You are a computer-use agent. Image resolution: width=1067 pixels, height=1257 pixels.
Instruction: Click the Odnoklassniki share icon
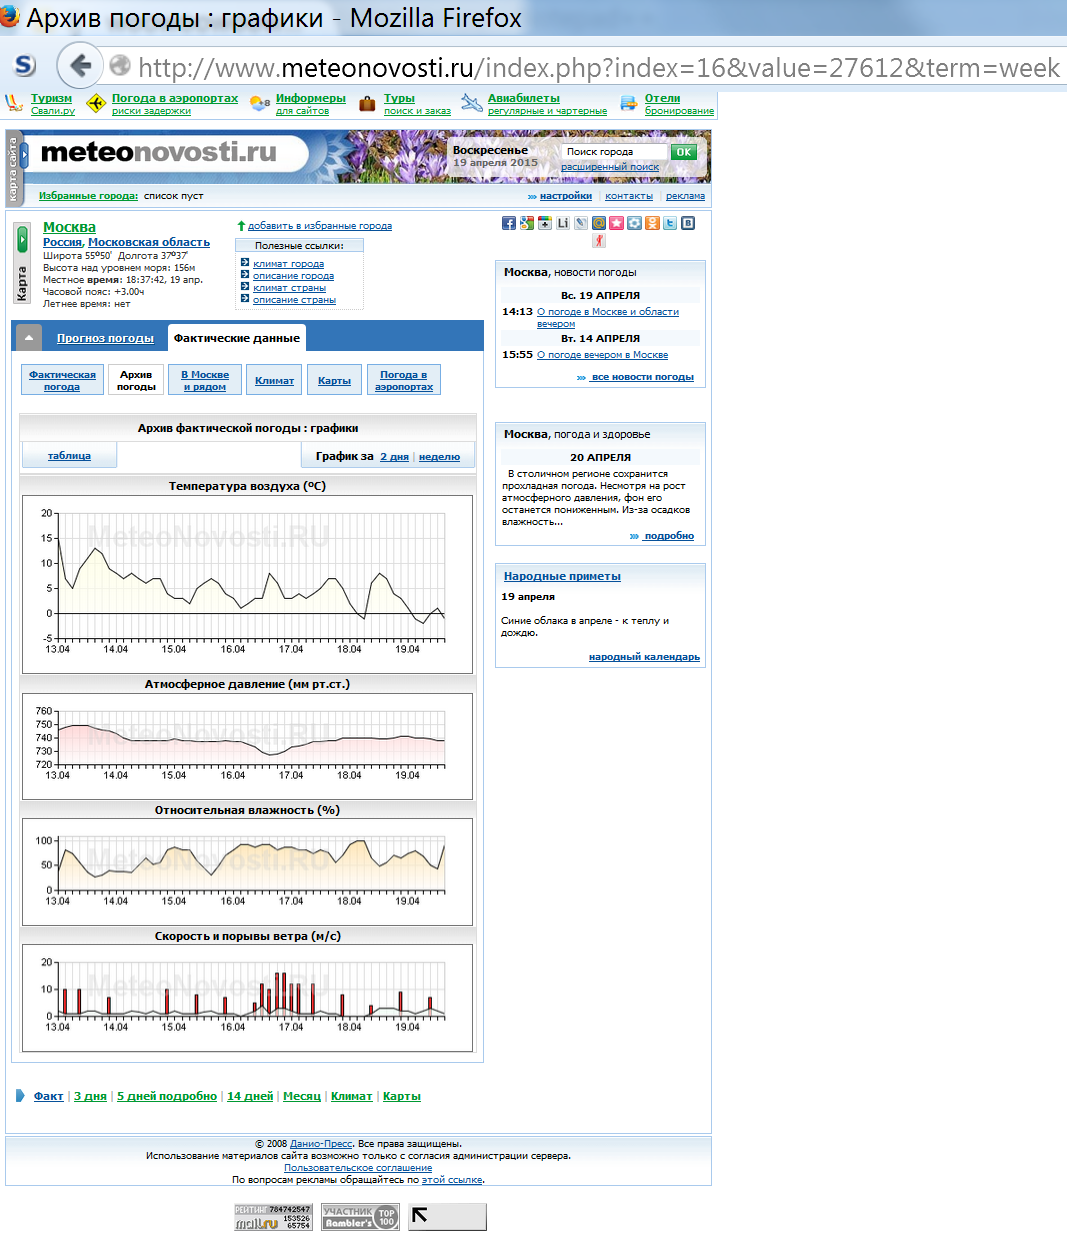(652, 223)
